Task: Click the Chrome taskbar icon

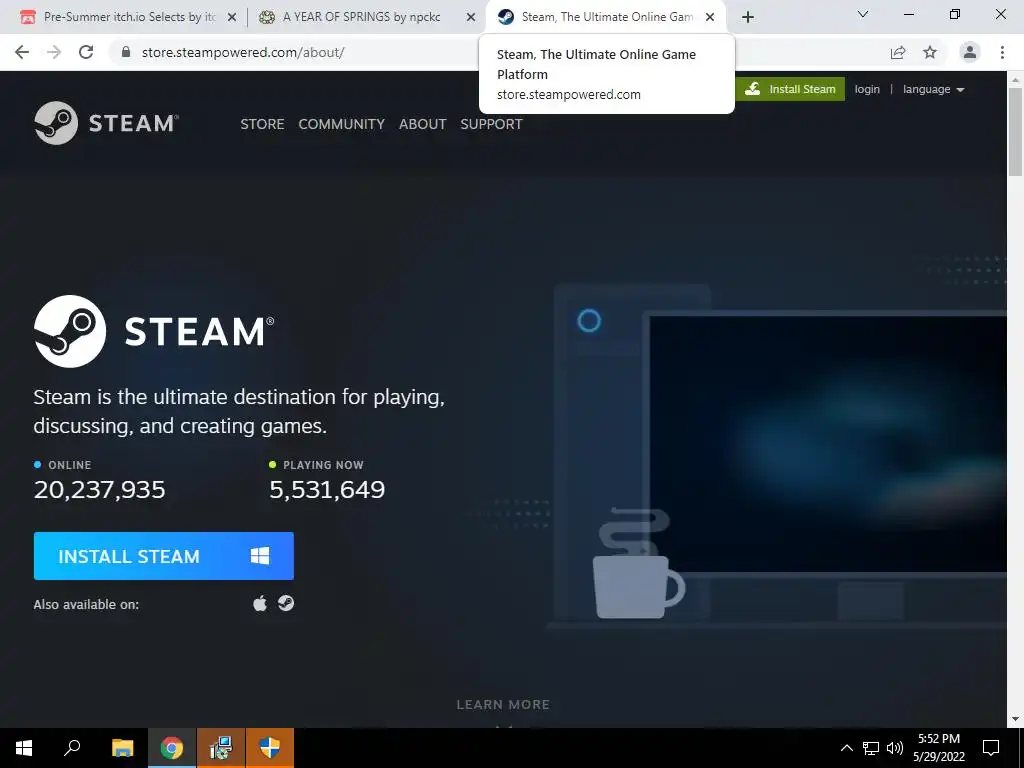Action: tap(172, 748)
